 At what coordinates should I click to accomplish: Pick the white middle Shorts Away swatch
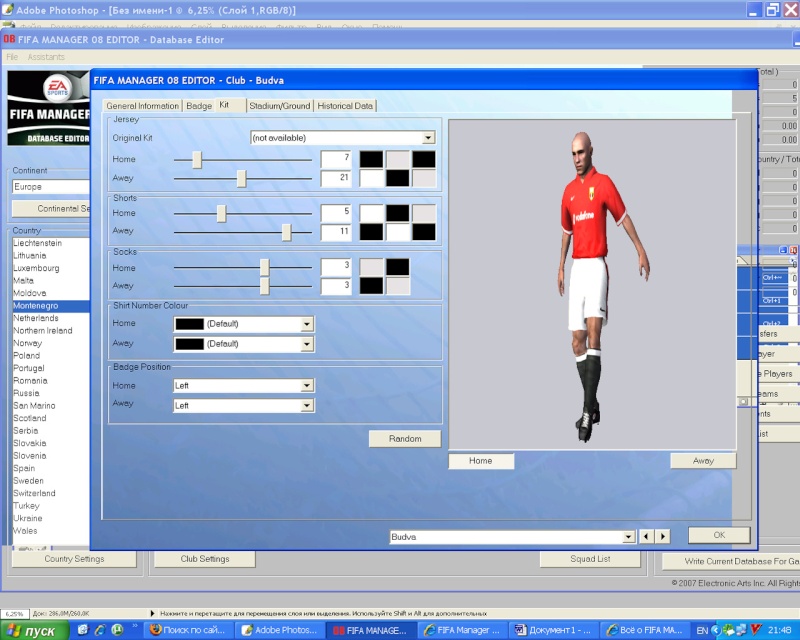(397, 232)
